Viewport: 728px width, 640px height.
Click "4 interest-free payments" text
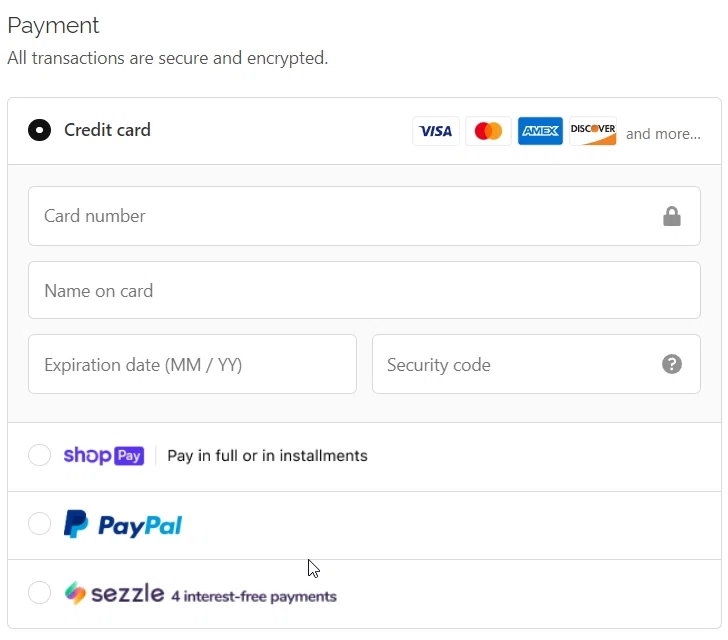point(253,597)
